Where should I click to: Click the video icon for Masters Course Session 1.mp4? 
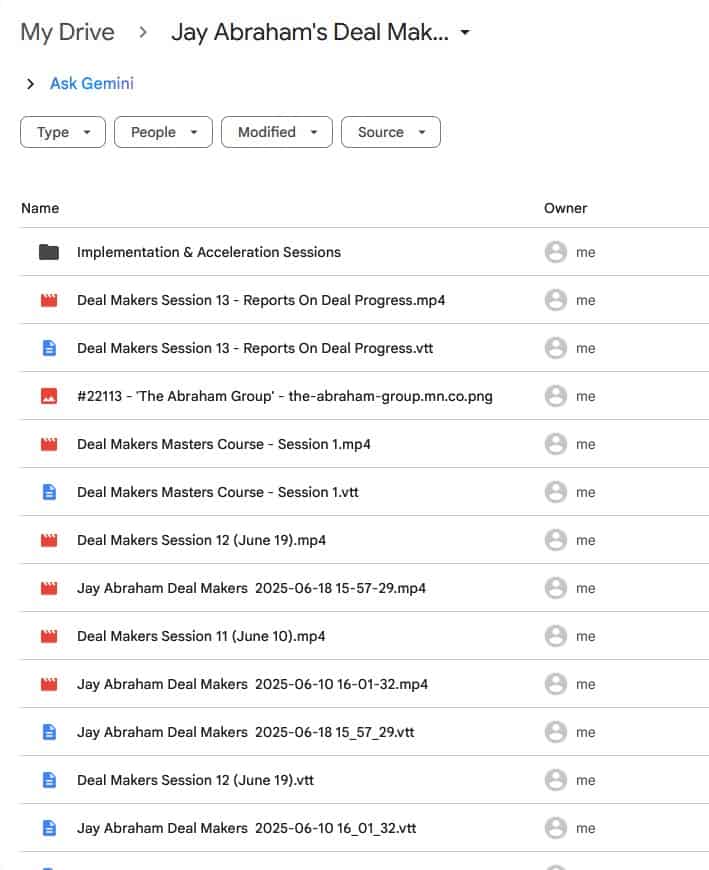(x=49, y=444)
